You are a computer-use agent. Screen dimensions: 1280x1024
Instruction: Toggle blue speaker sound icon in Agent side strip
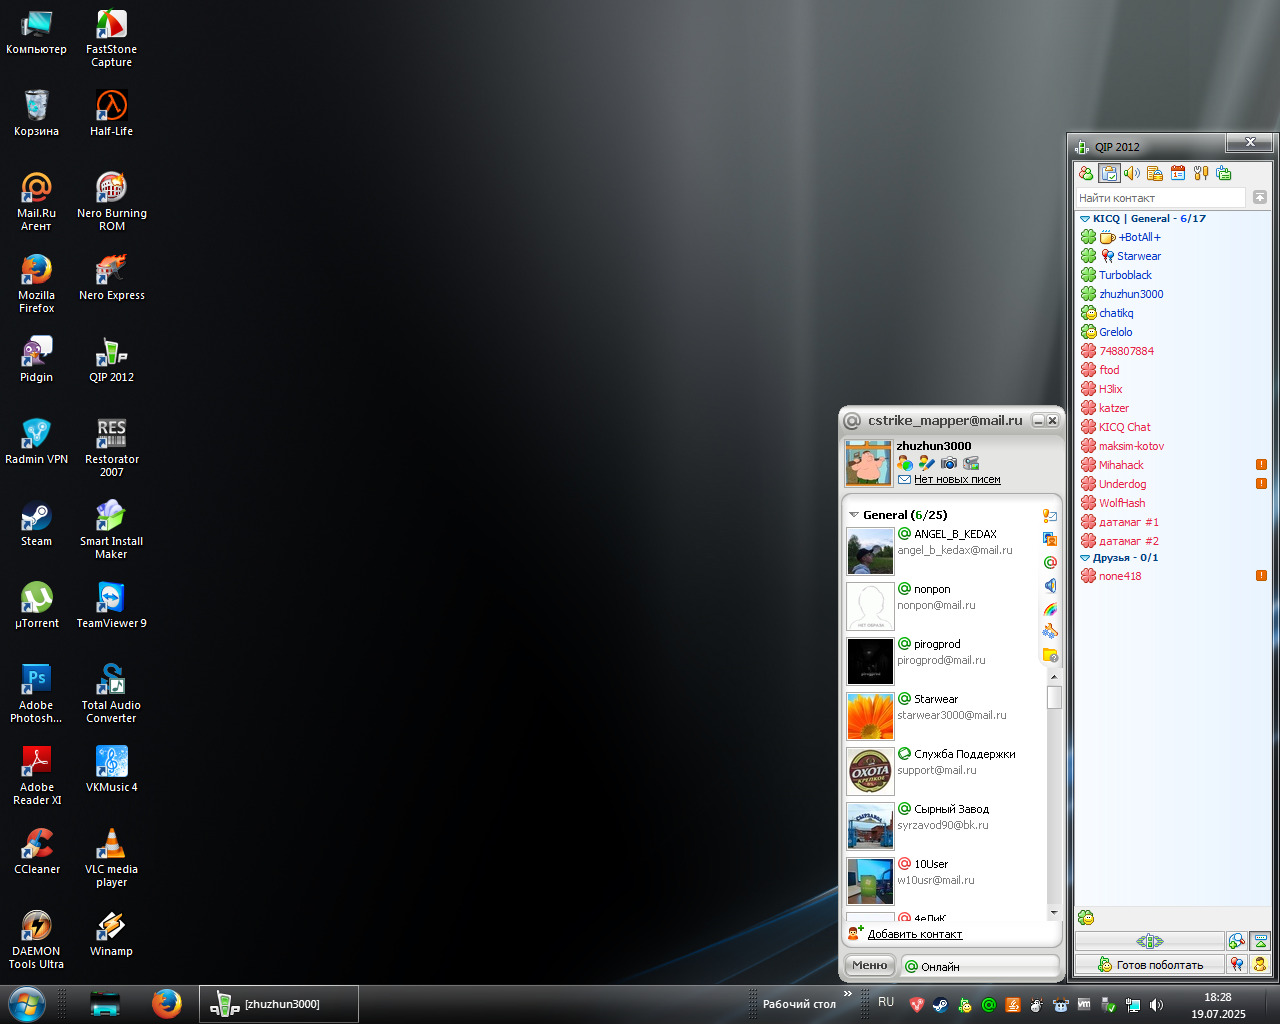point(1050,586)
